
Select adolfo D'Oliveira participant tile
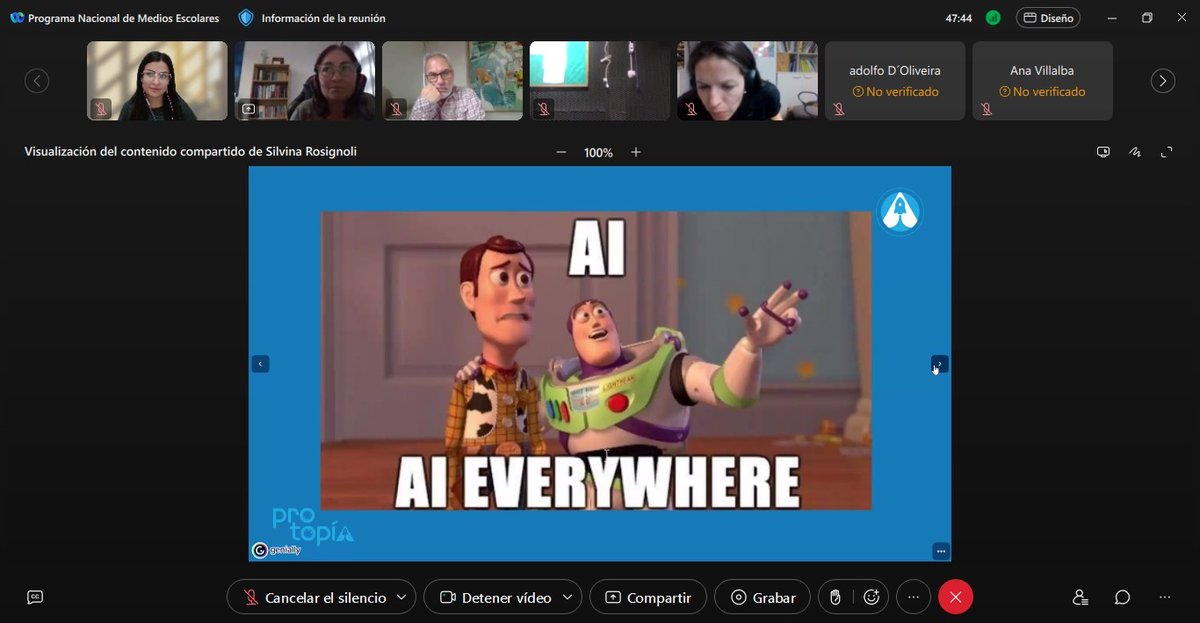tap(895, 81)
